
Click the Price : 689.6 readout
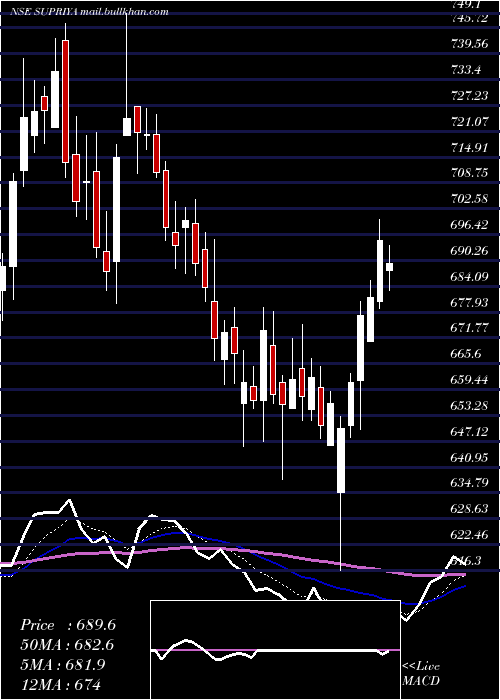coord(68,625)
